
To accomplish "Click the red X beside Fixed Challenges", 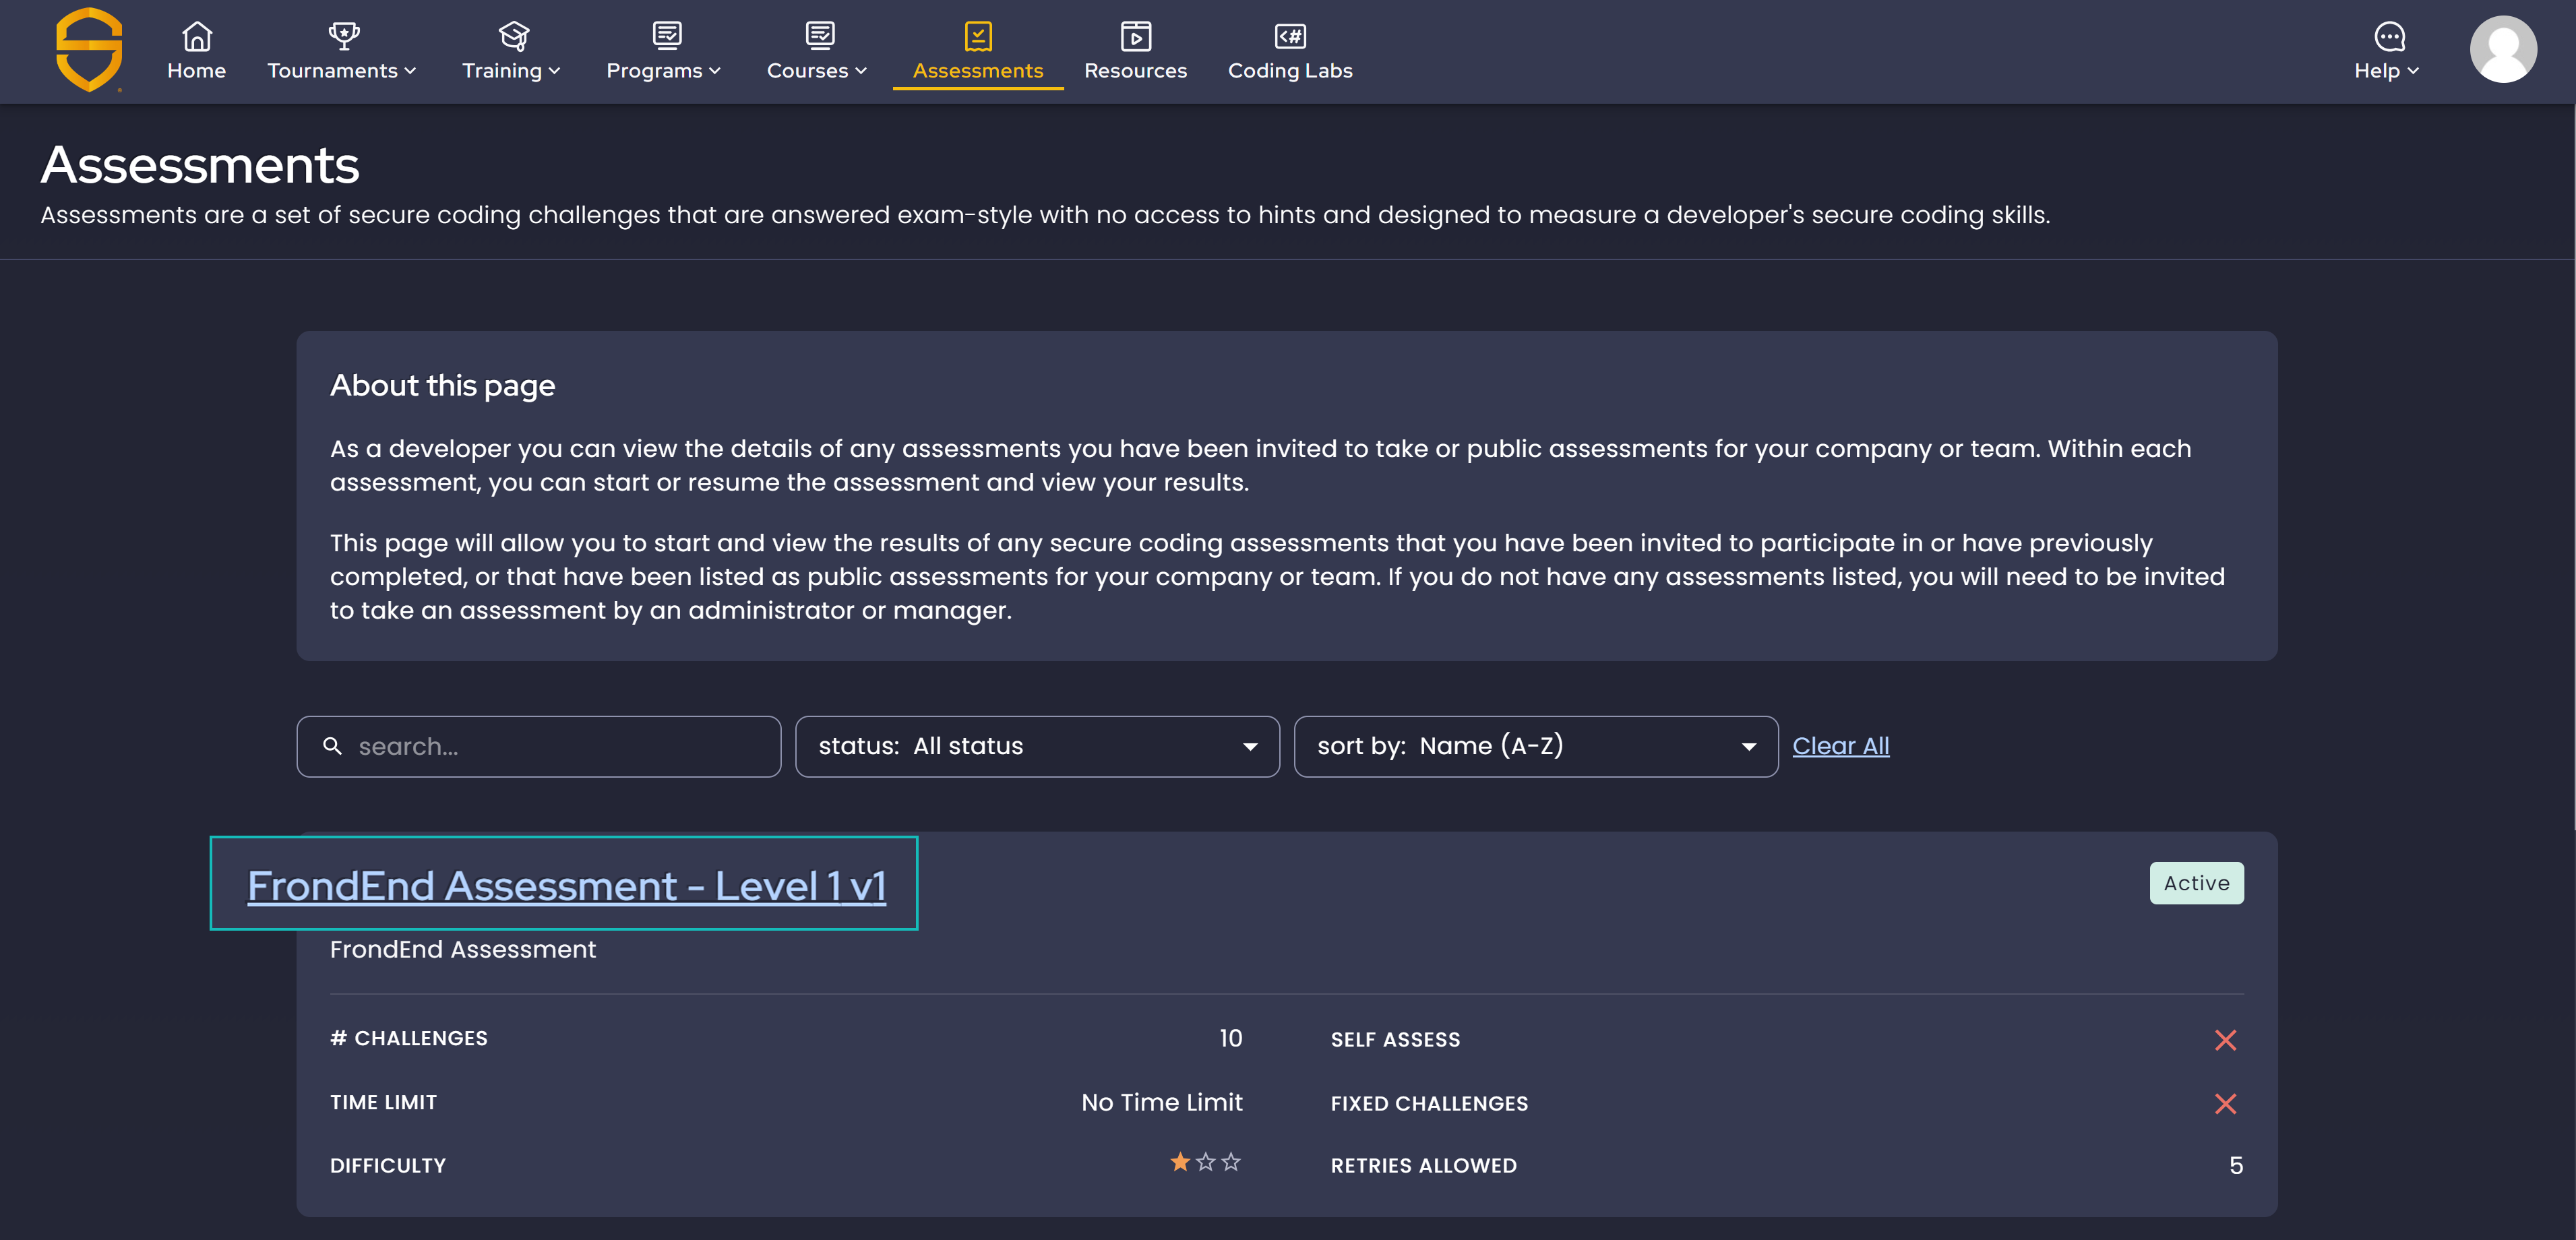I will point(2225,1104).
